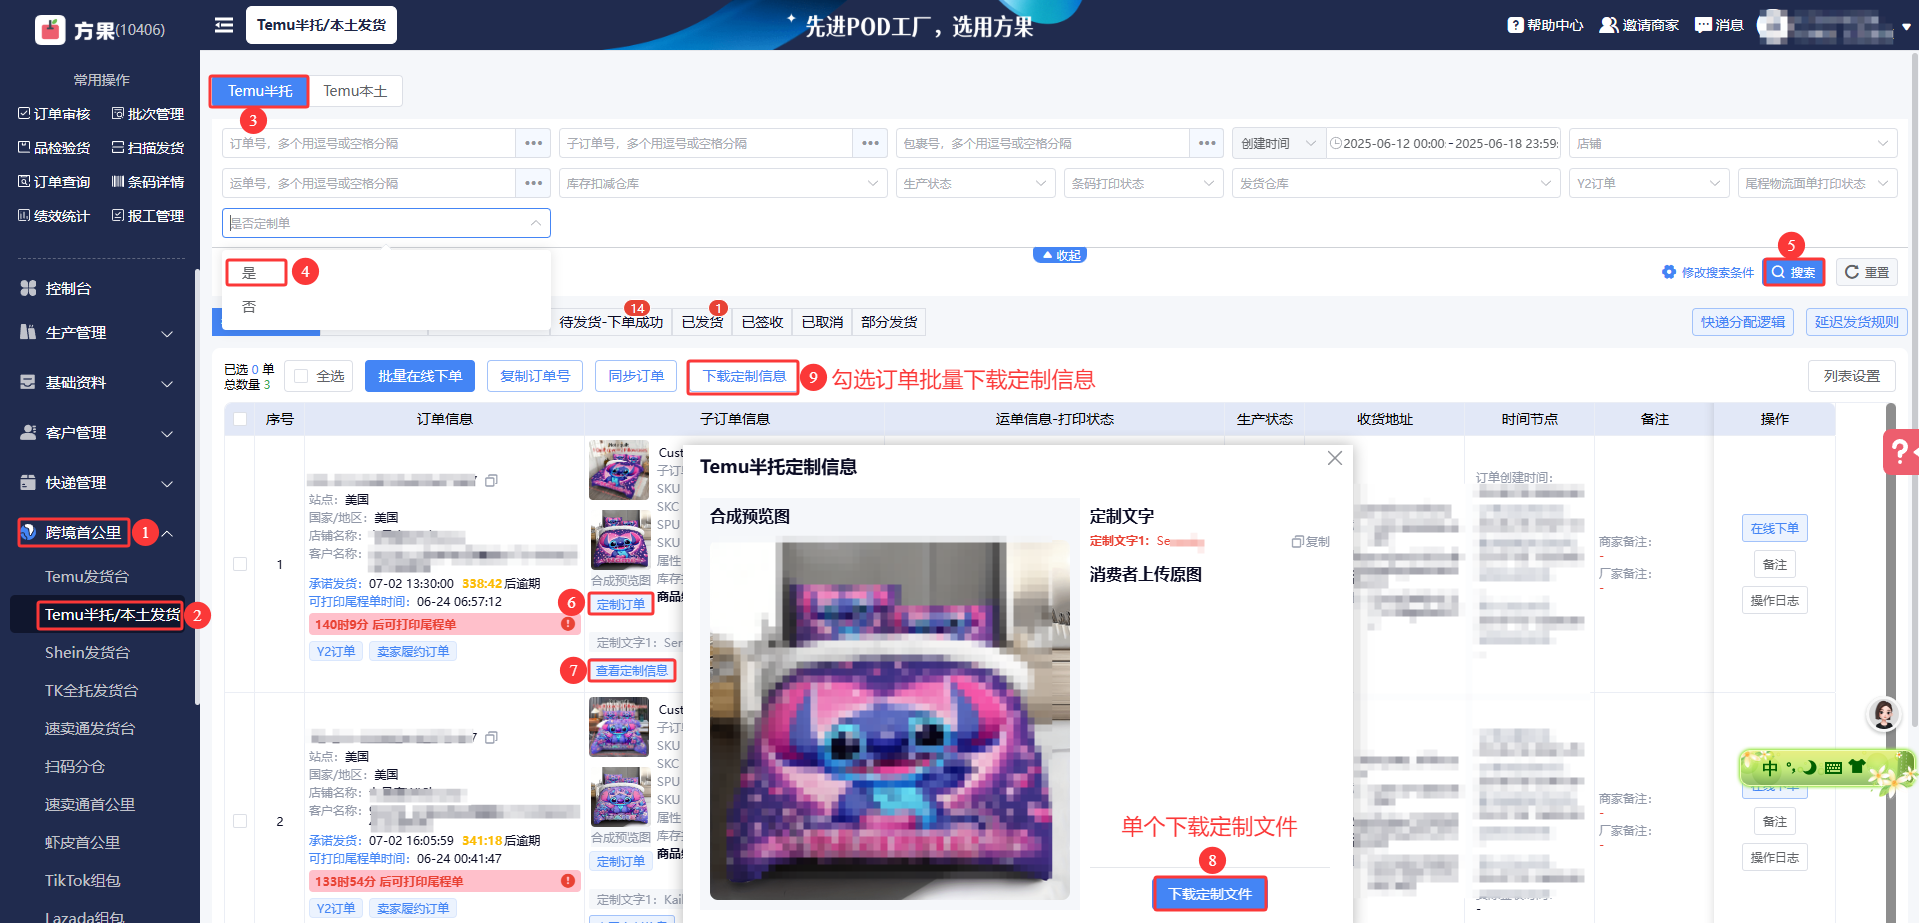This screenshot has width=1919, height=923.
Task: Open 帮助中心 help center
Action: 1545,25
